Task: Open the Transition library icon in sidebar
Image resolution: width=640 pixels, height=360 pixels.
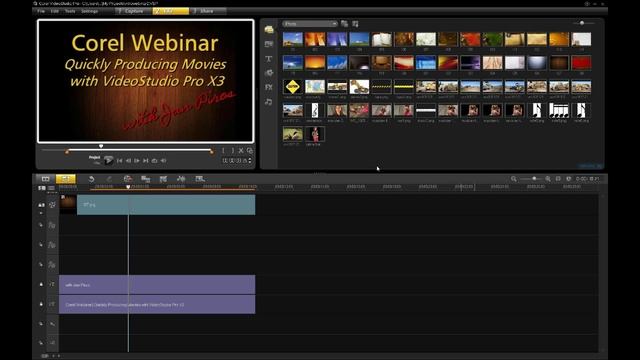Action: (269, 44)
